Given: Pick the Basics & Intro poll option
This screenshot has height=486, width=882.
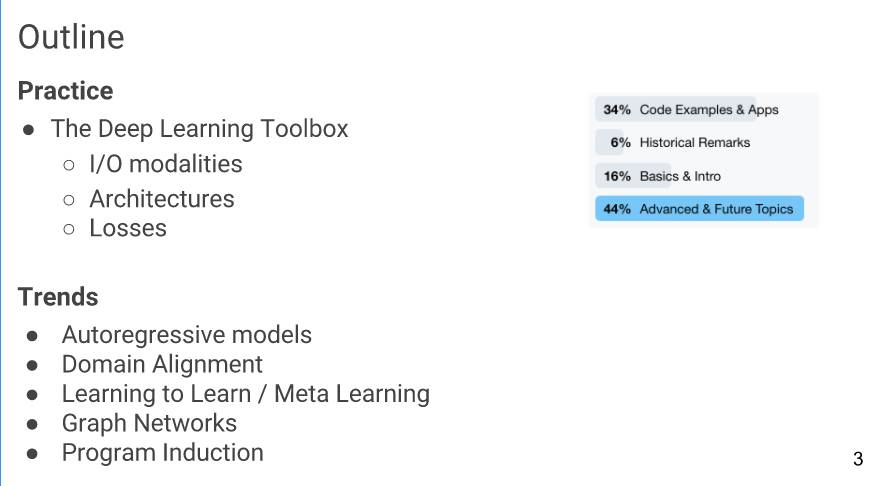Looking at the screenshot, I should point(699,176).
